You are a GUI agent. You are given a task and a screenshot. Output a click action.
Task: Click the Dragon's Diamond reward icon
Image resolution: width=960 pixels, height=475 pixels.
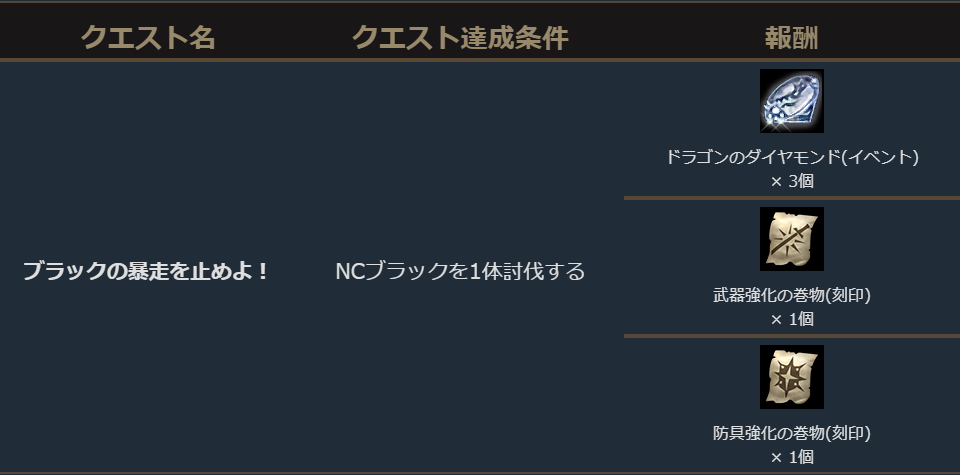click(791, 101)
